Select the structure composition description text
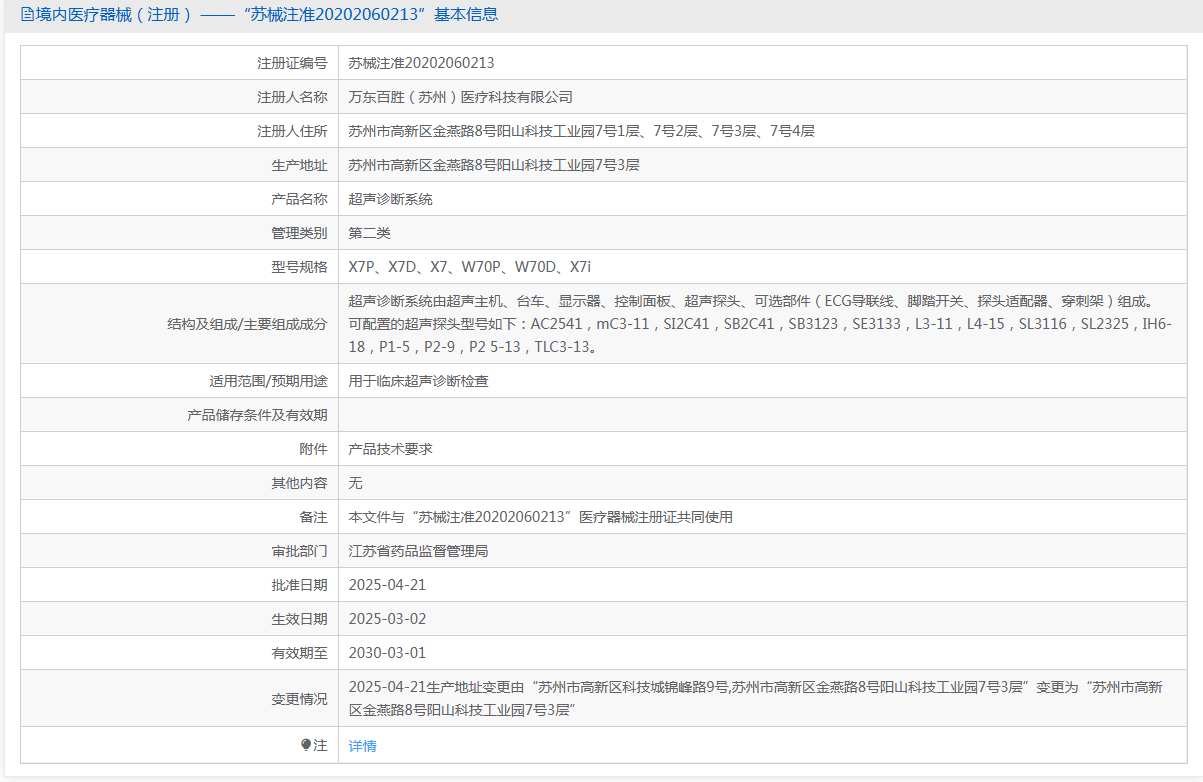The image size is (1203, 782). [x=760, y=324]
